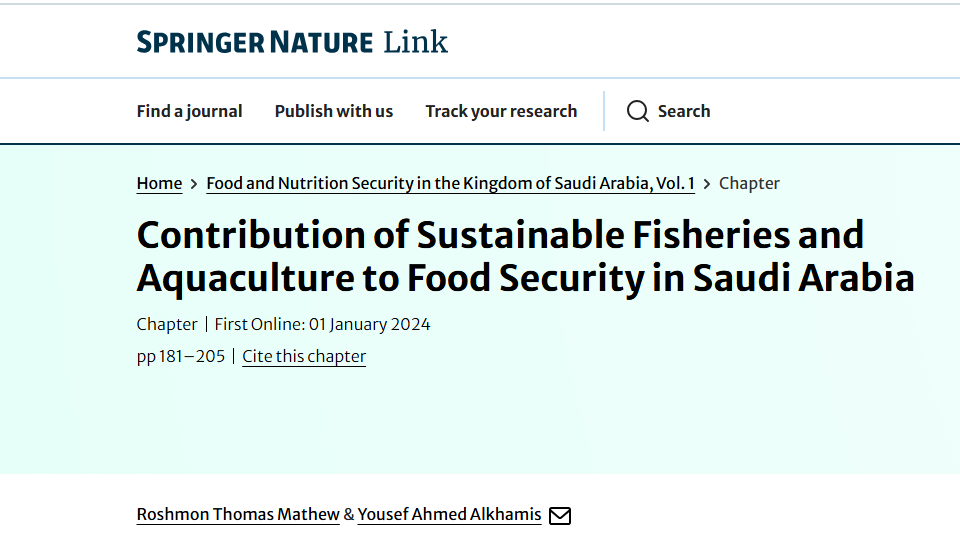Click the Chapter label below the title
This screenshot has height=550, width=960.
tap(167, 324)
